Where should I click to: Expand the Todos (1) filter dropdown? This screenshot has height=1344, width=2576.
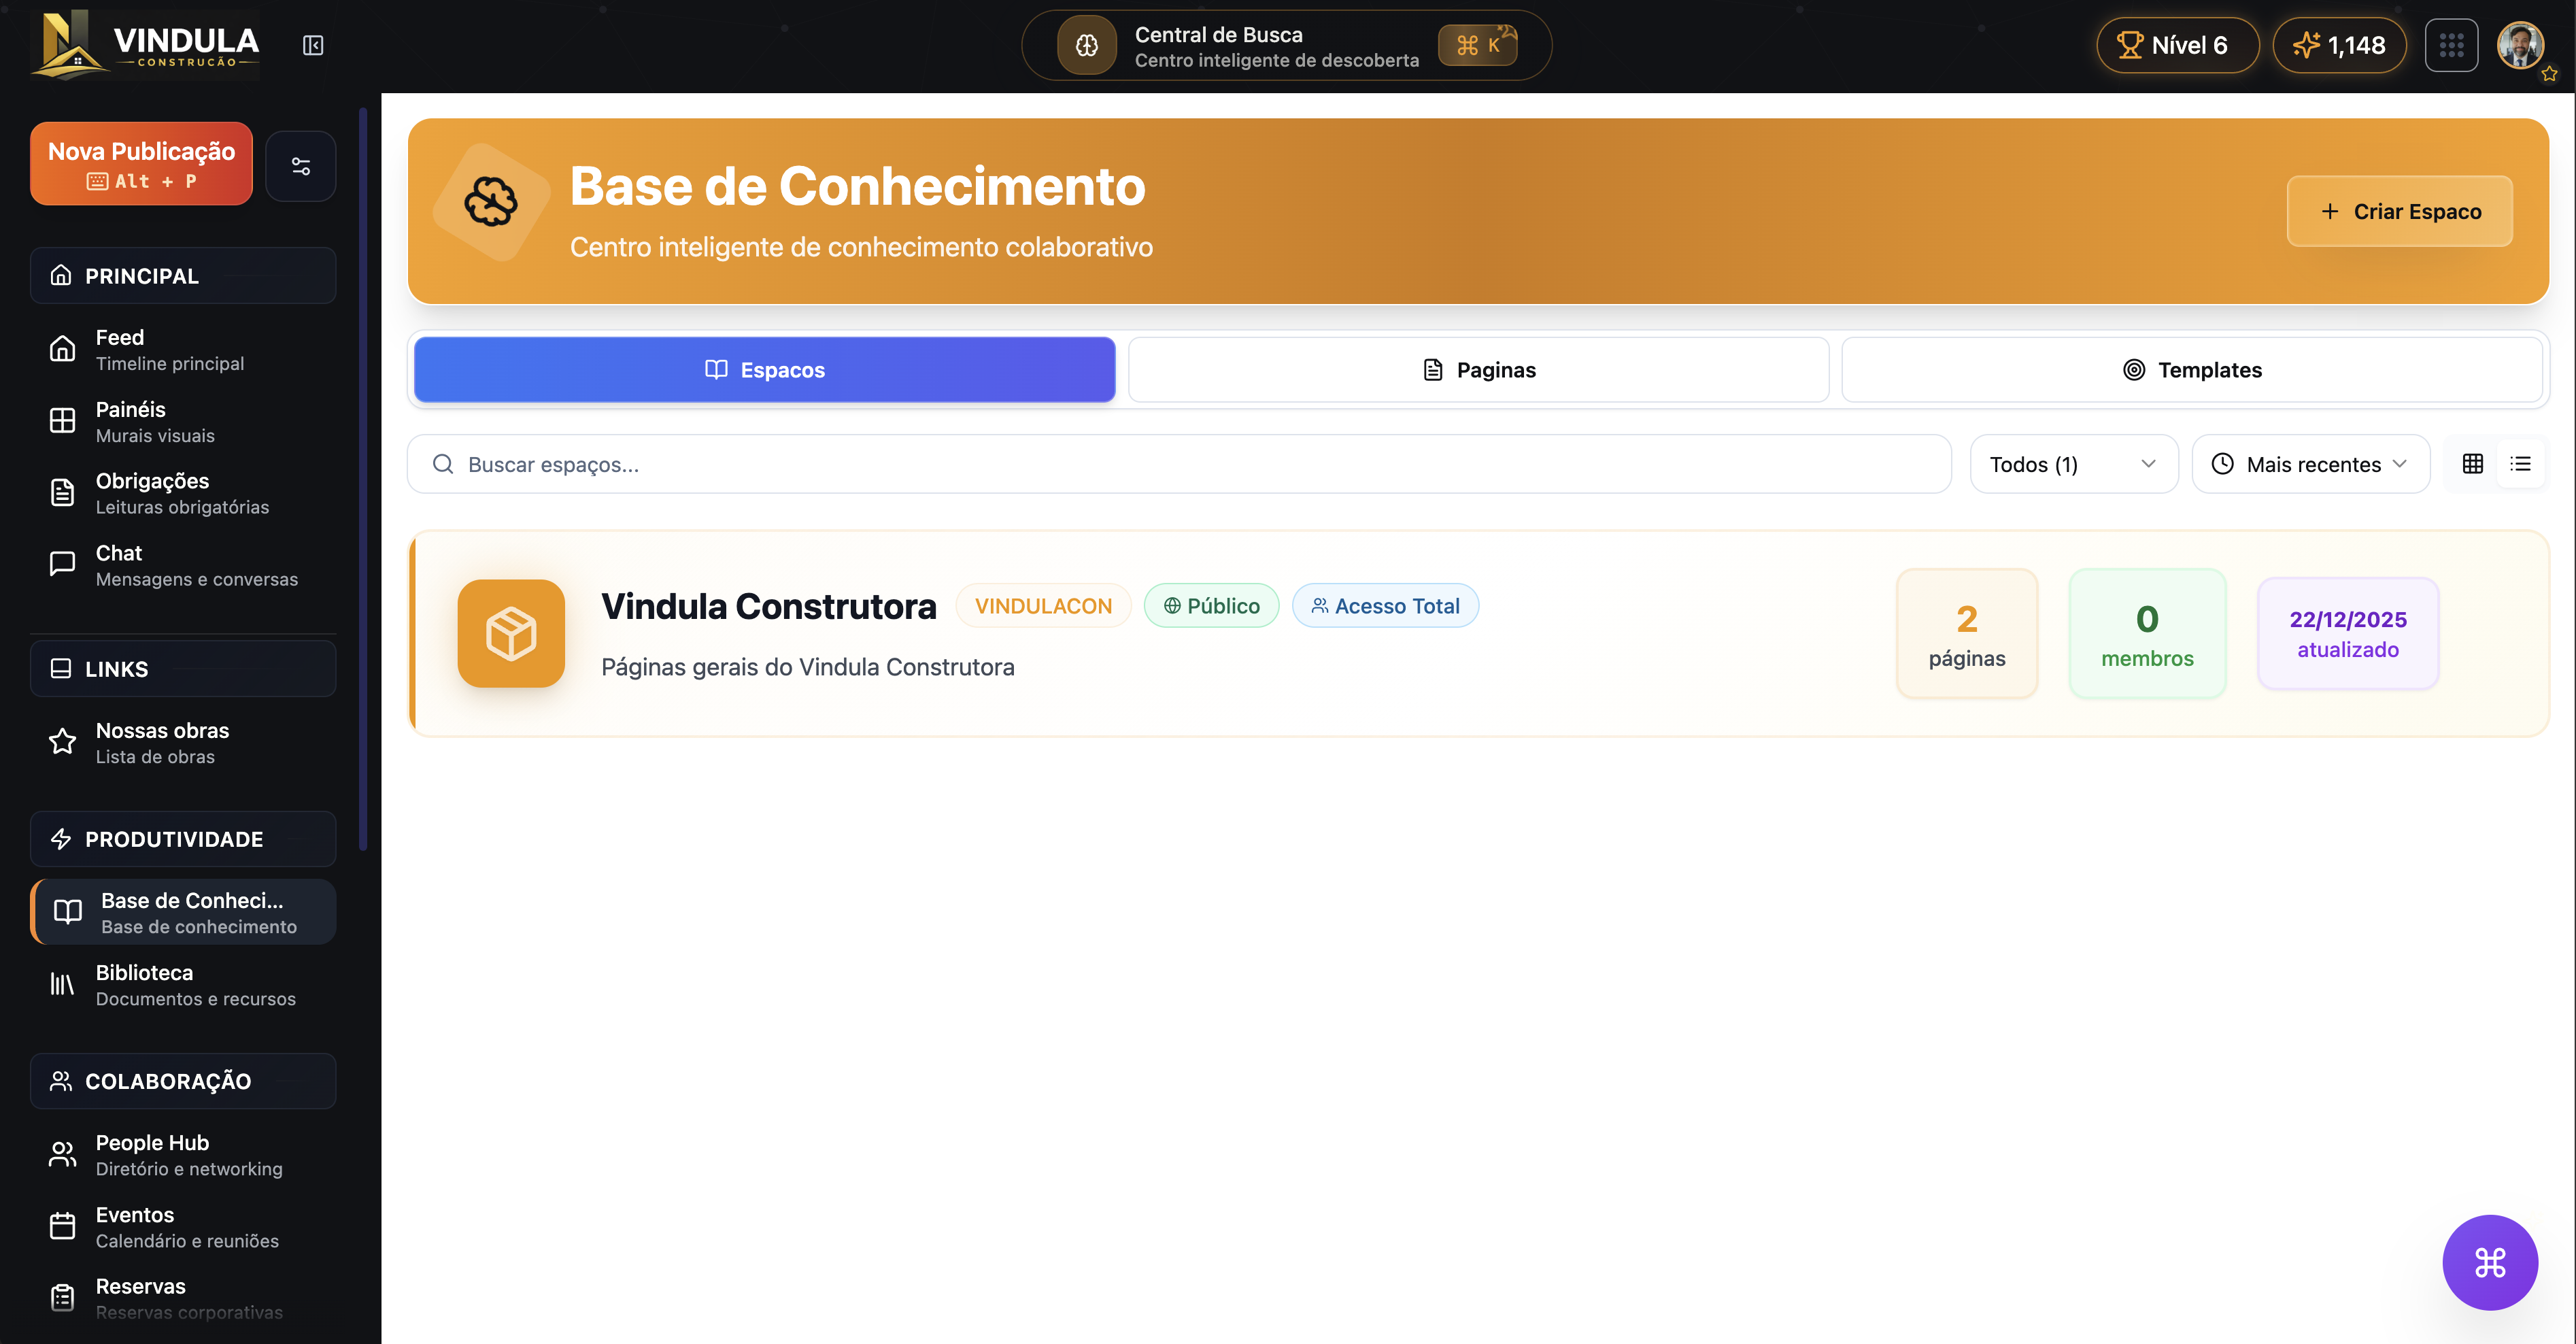tap(2073, 464)
